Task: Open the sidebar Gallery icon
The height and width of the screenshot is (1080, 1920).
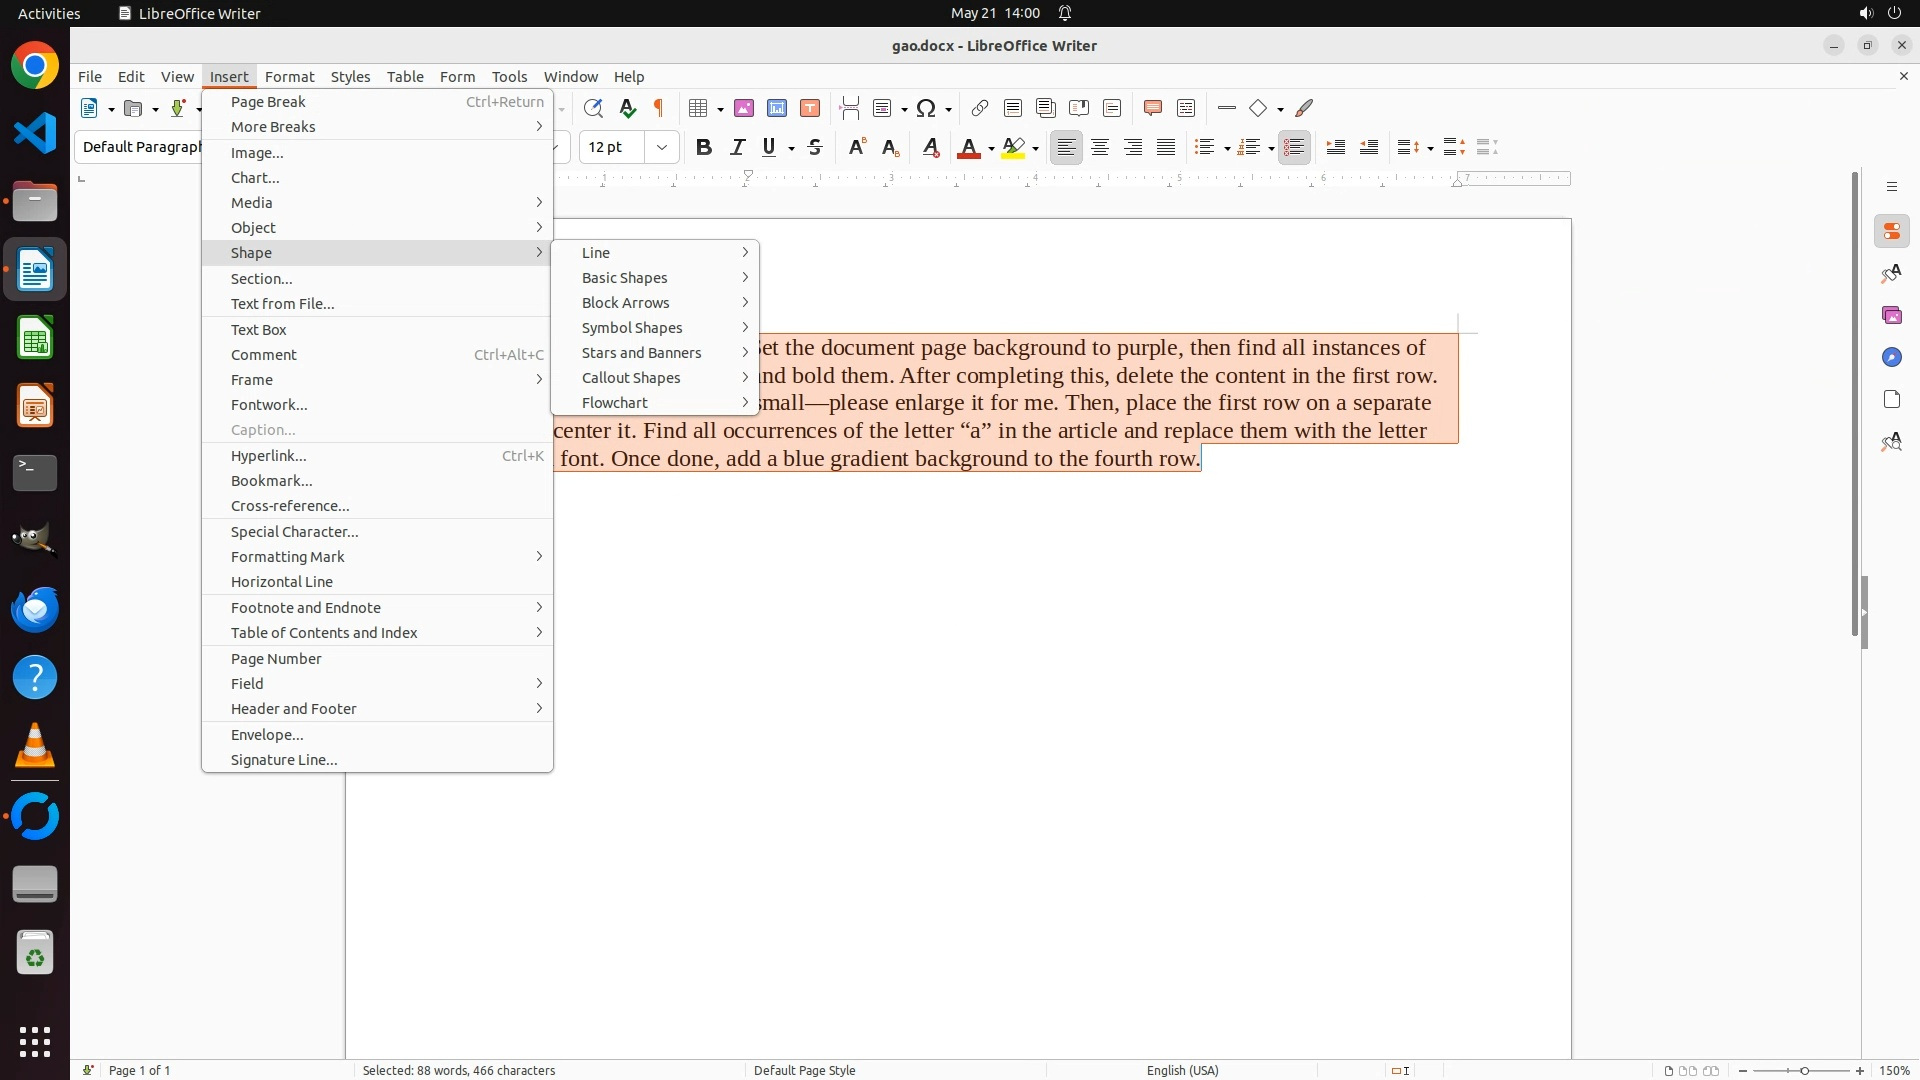Action: pos(1891,316)
